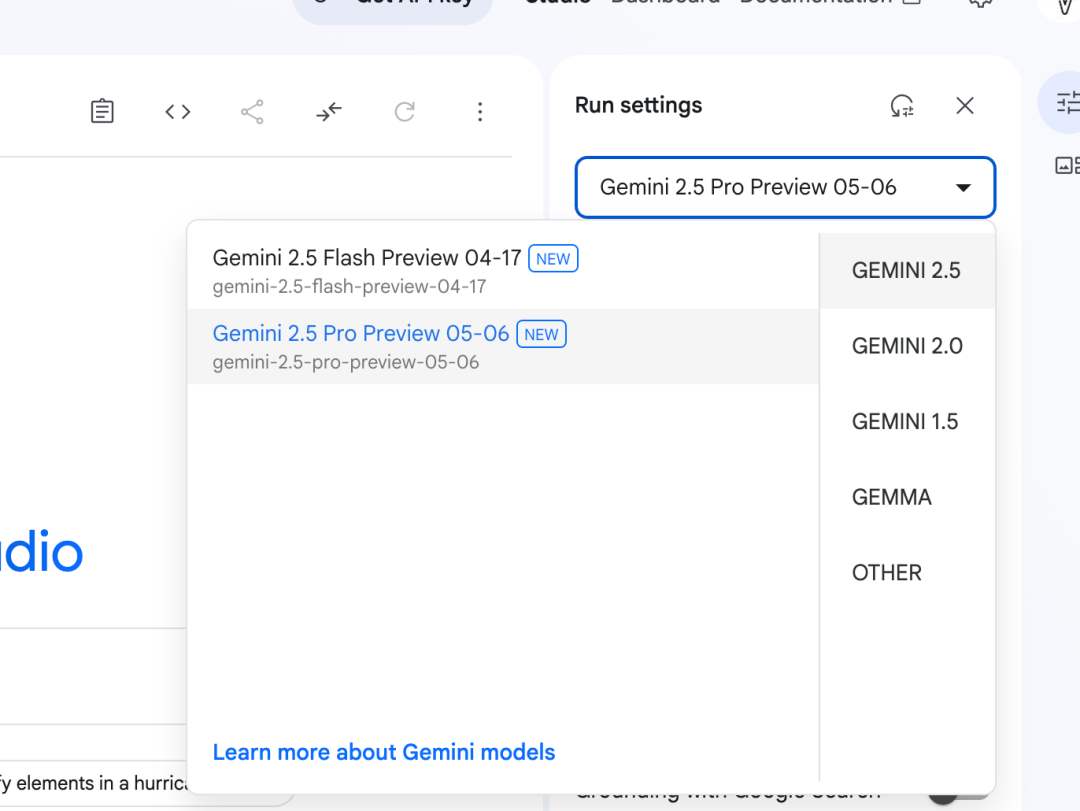
Task: Click the Get code icon
Action: [x=177, y=111]
